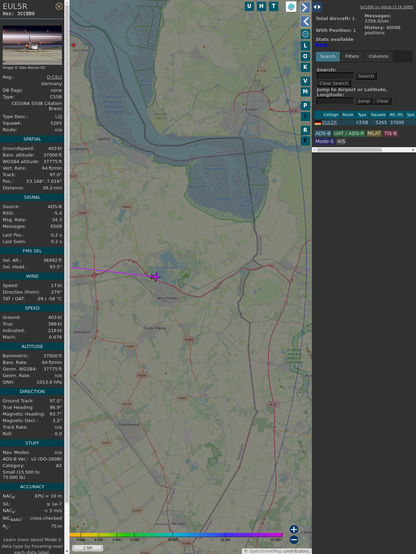Viewport: 416px width, 554px height.
Task: Sort table by Route column
Action: tap(348, 114)
